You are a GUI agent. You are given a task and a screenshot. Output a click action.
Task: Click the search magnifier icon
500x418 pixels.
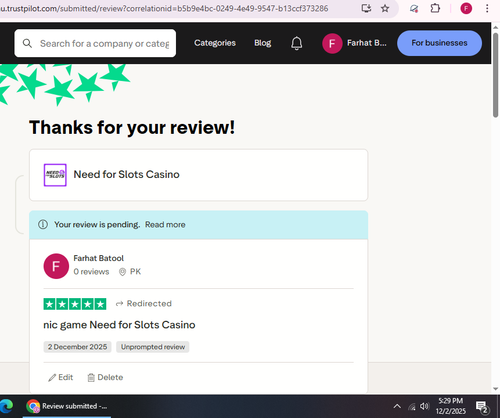27,43
